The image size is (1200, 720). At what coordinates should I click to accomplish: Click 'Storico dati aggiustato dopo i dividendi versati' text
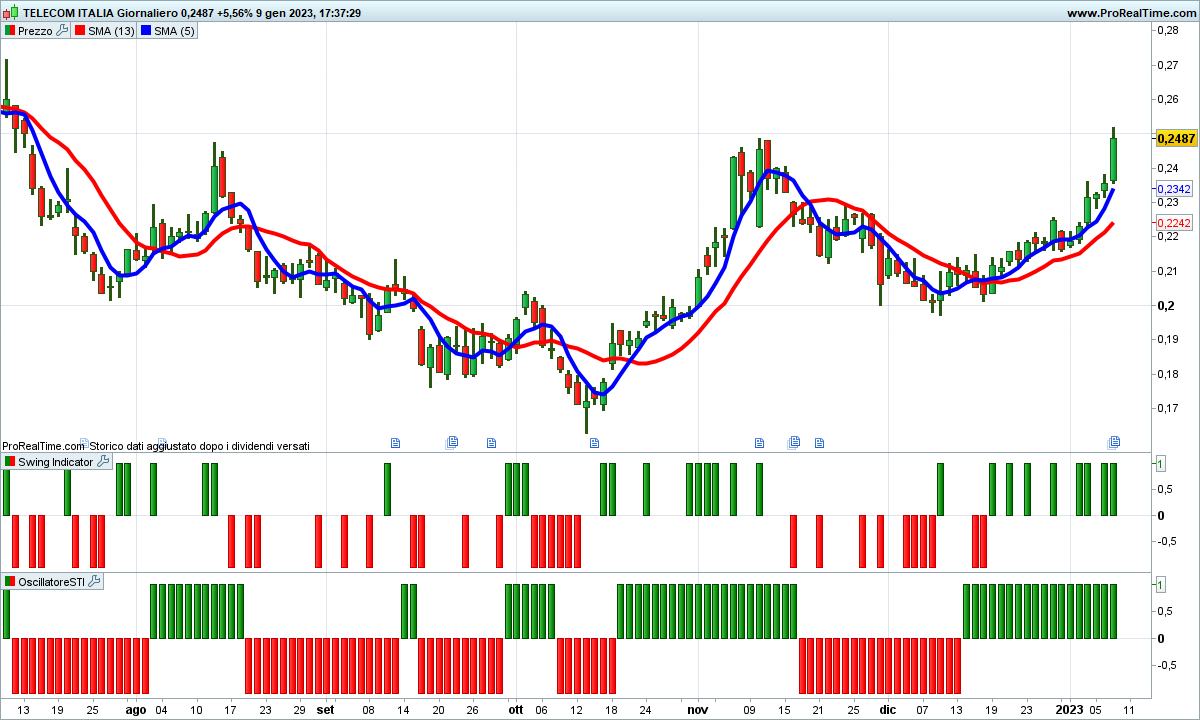click(x=200, y=445)
